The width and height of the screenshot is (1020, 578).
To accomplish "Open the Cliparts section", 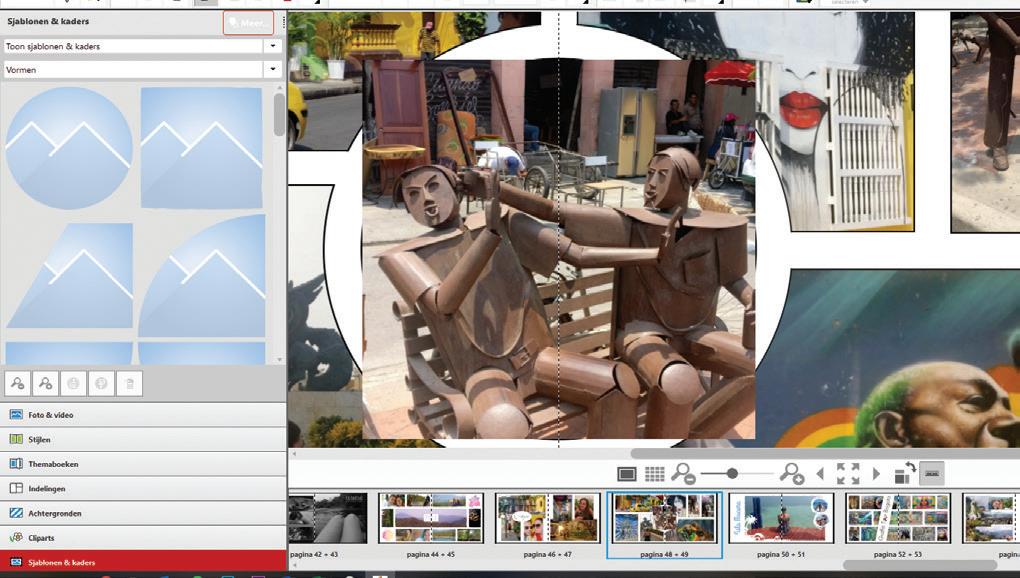I will pyautogui.click(x=143, y=538).
